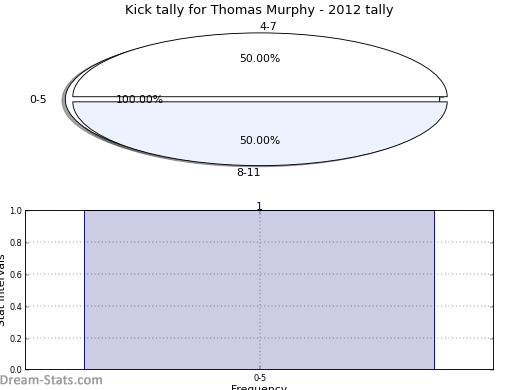This screenshot has height=390, width=520.
Task: Click the bar value label 1
Action: click(x=259, y=206)
